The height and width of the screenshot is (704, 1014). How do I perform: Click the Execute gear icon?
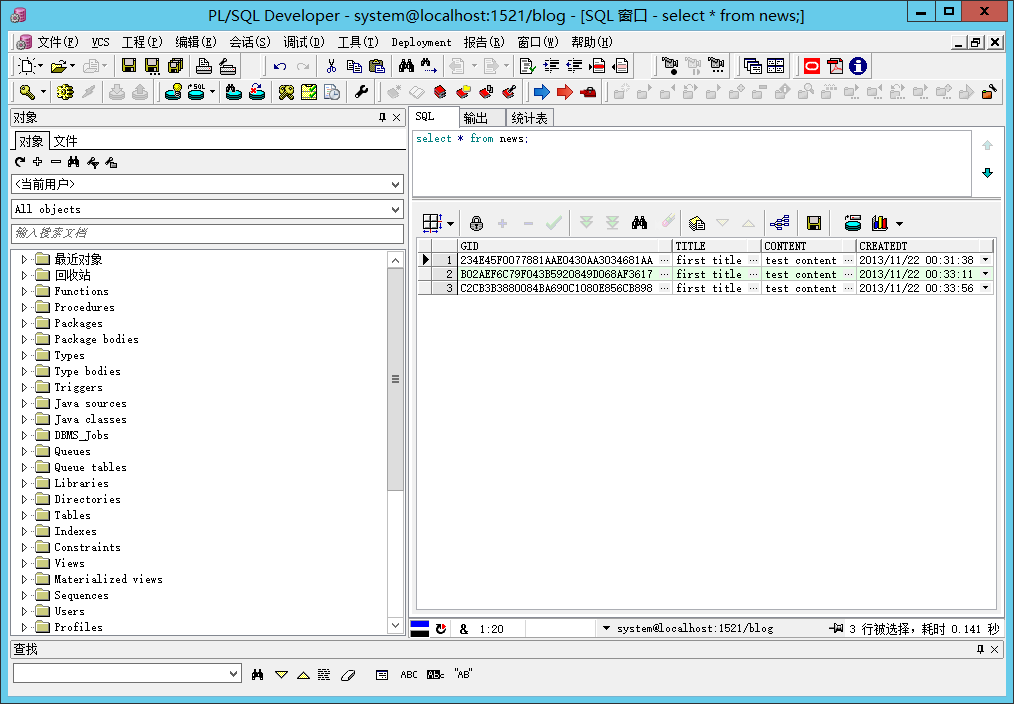point(65,92)
